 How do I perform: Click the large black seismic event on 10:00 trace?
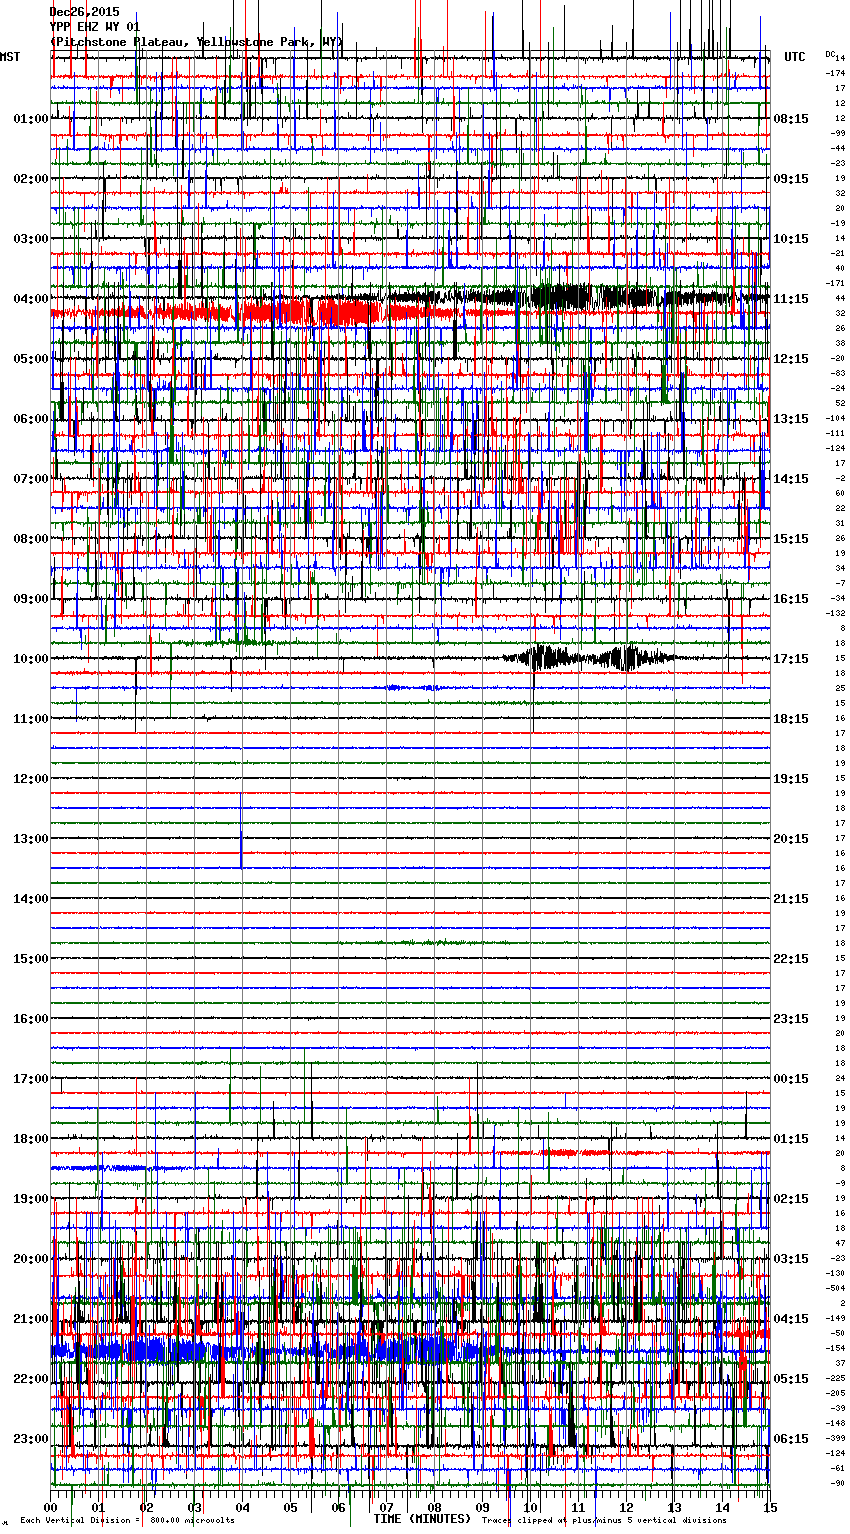590,658
